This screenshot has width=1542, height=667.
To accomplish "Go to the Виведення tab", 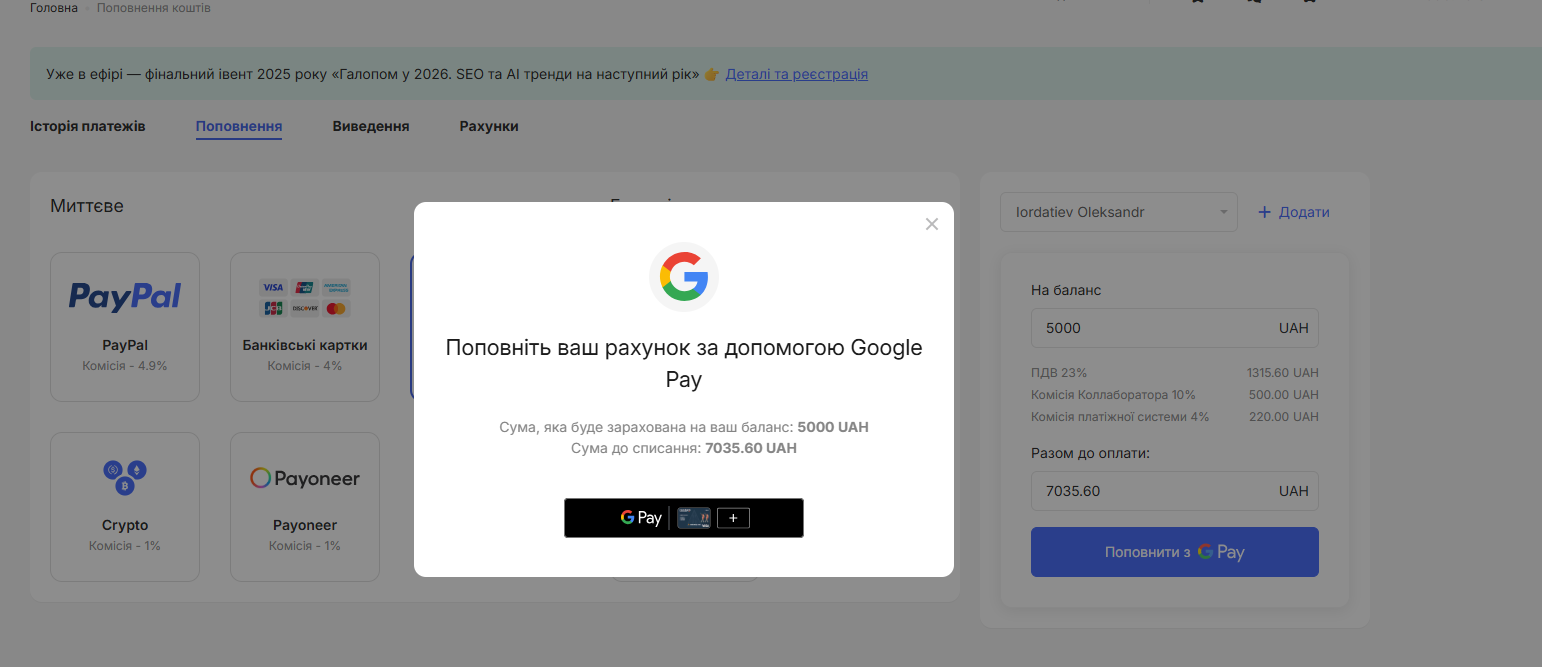I will 371,126.
